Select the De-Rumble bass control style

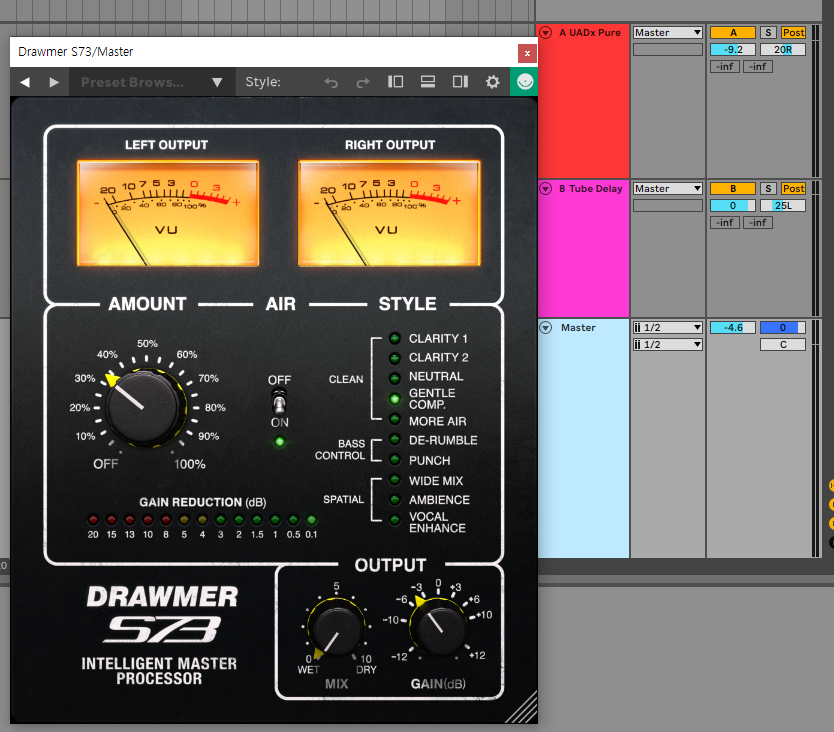(395, 439)
